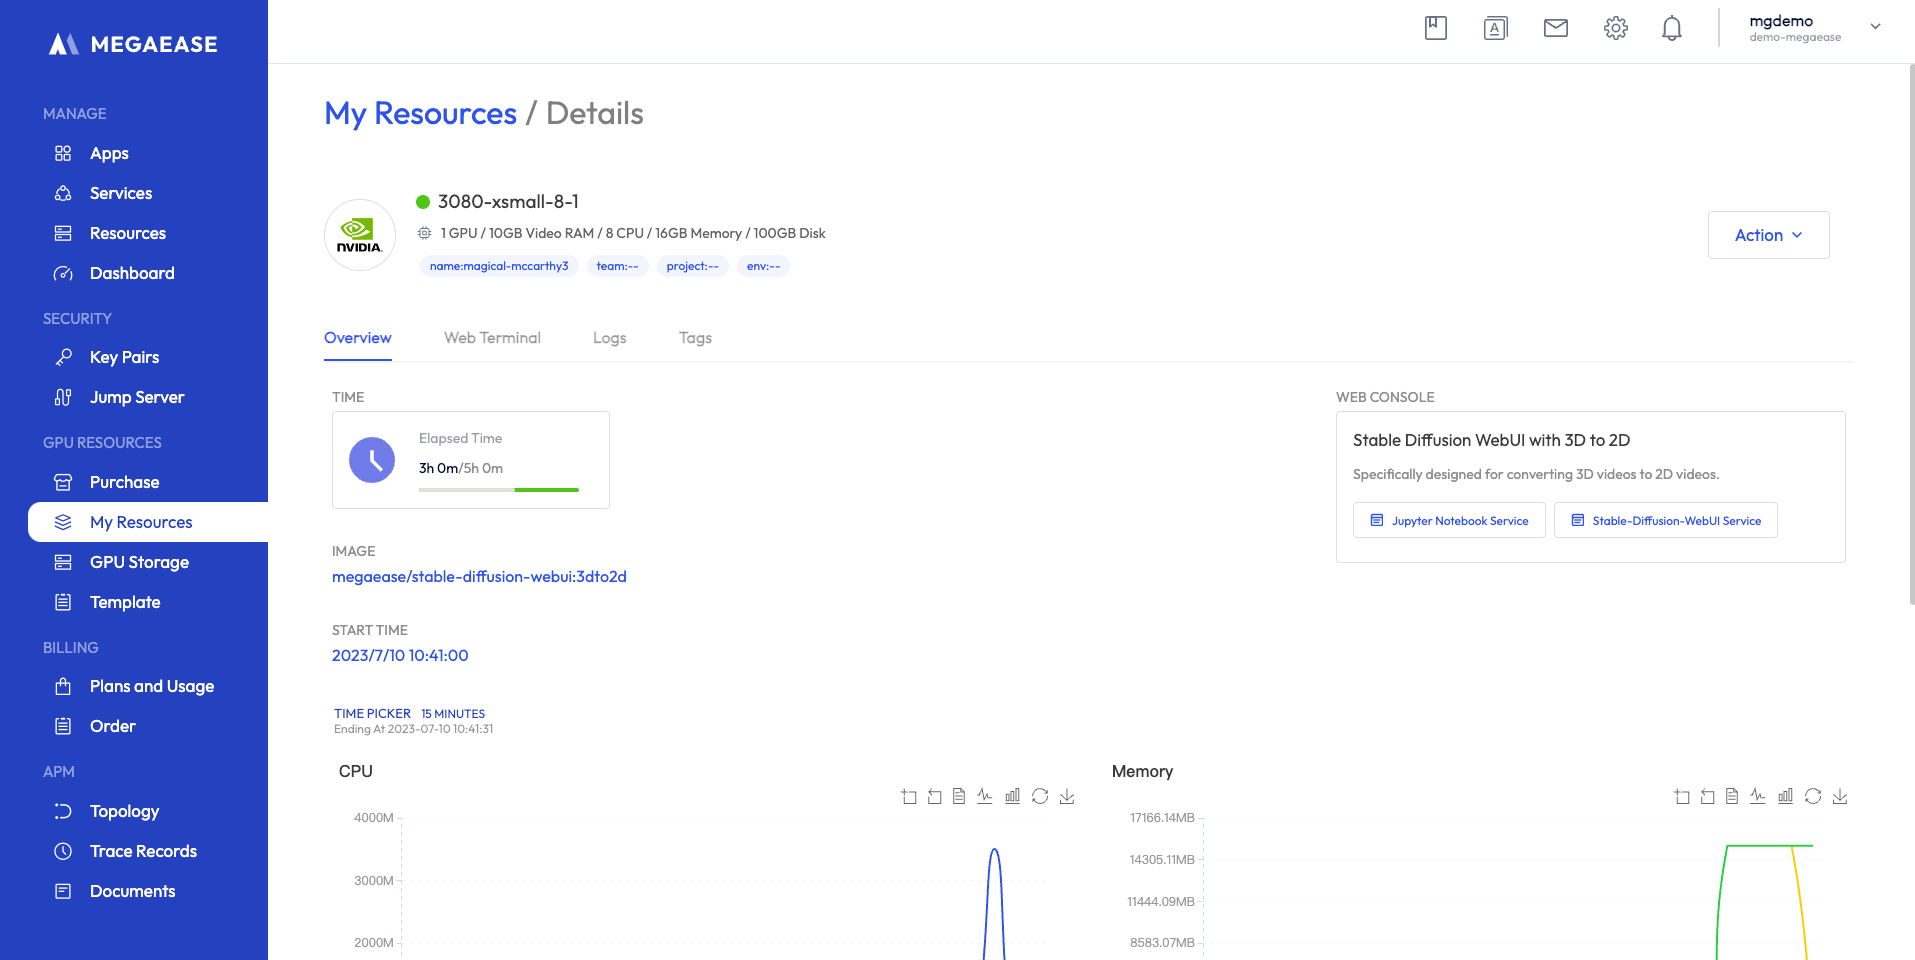Expand the Action dropdown button
Image resolution: width=1915 pixels, height=960 pixels.
pyautogui.click(x=1768, y=235)
